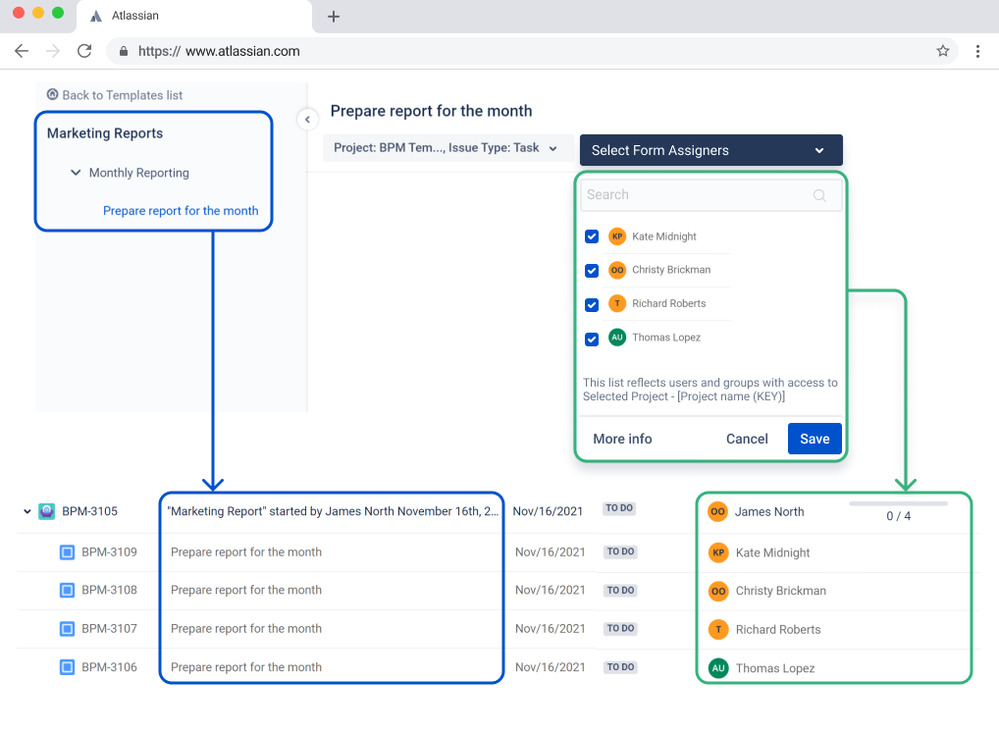Click Richard Roberts' T avatar in dropdown
The width and height of the screenshot is (999, 732).
coord(617,303)
